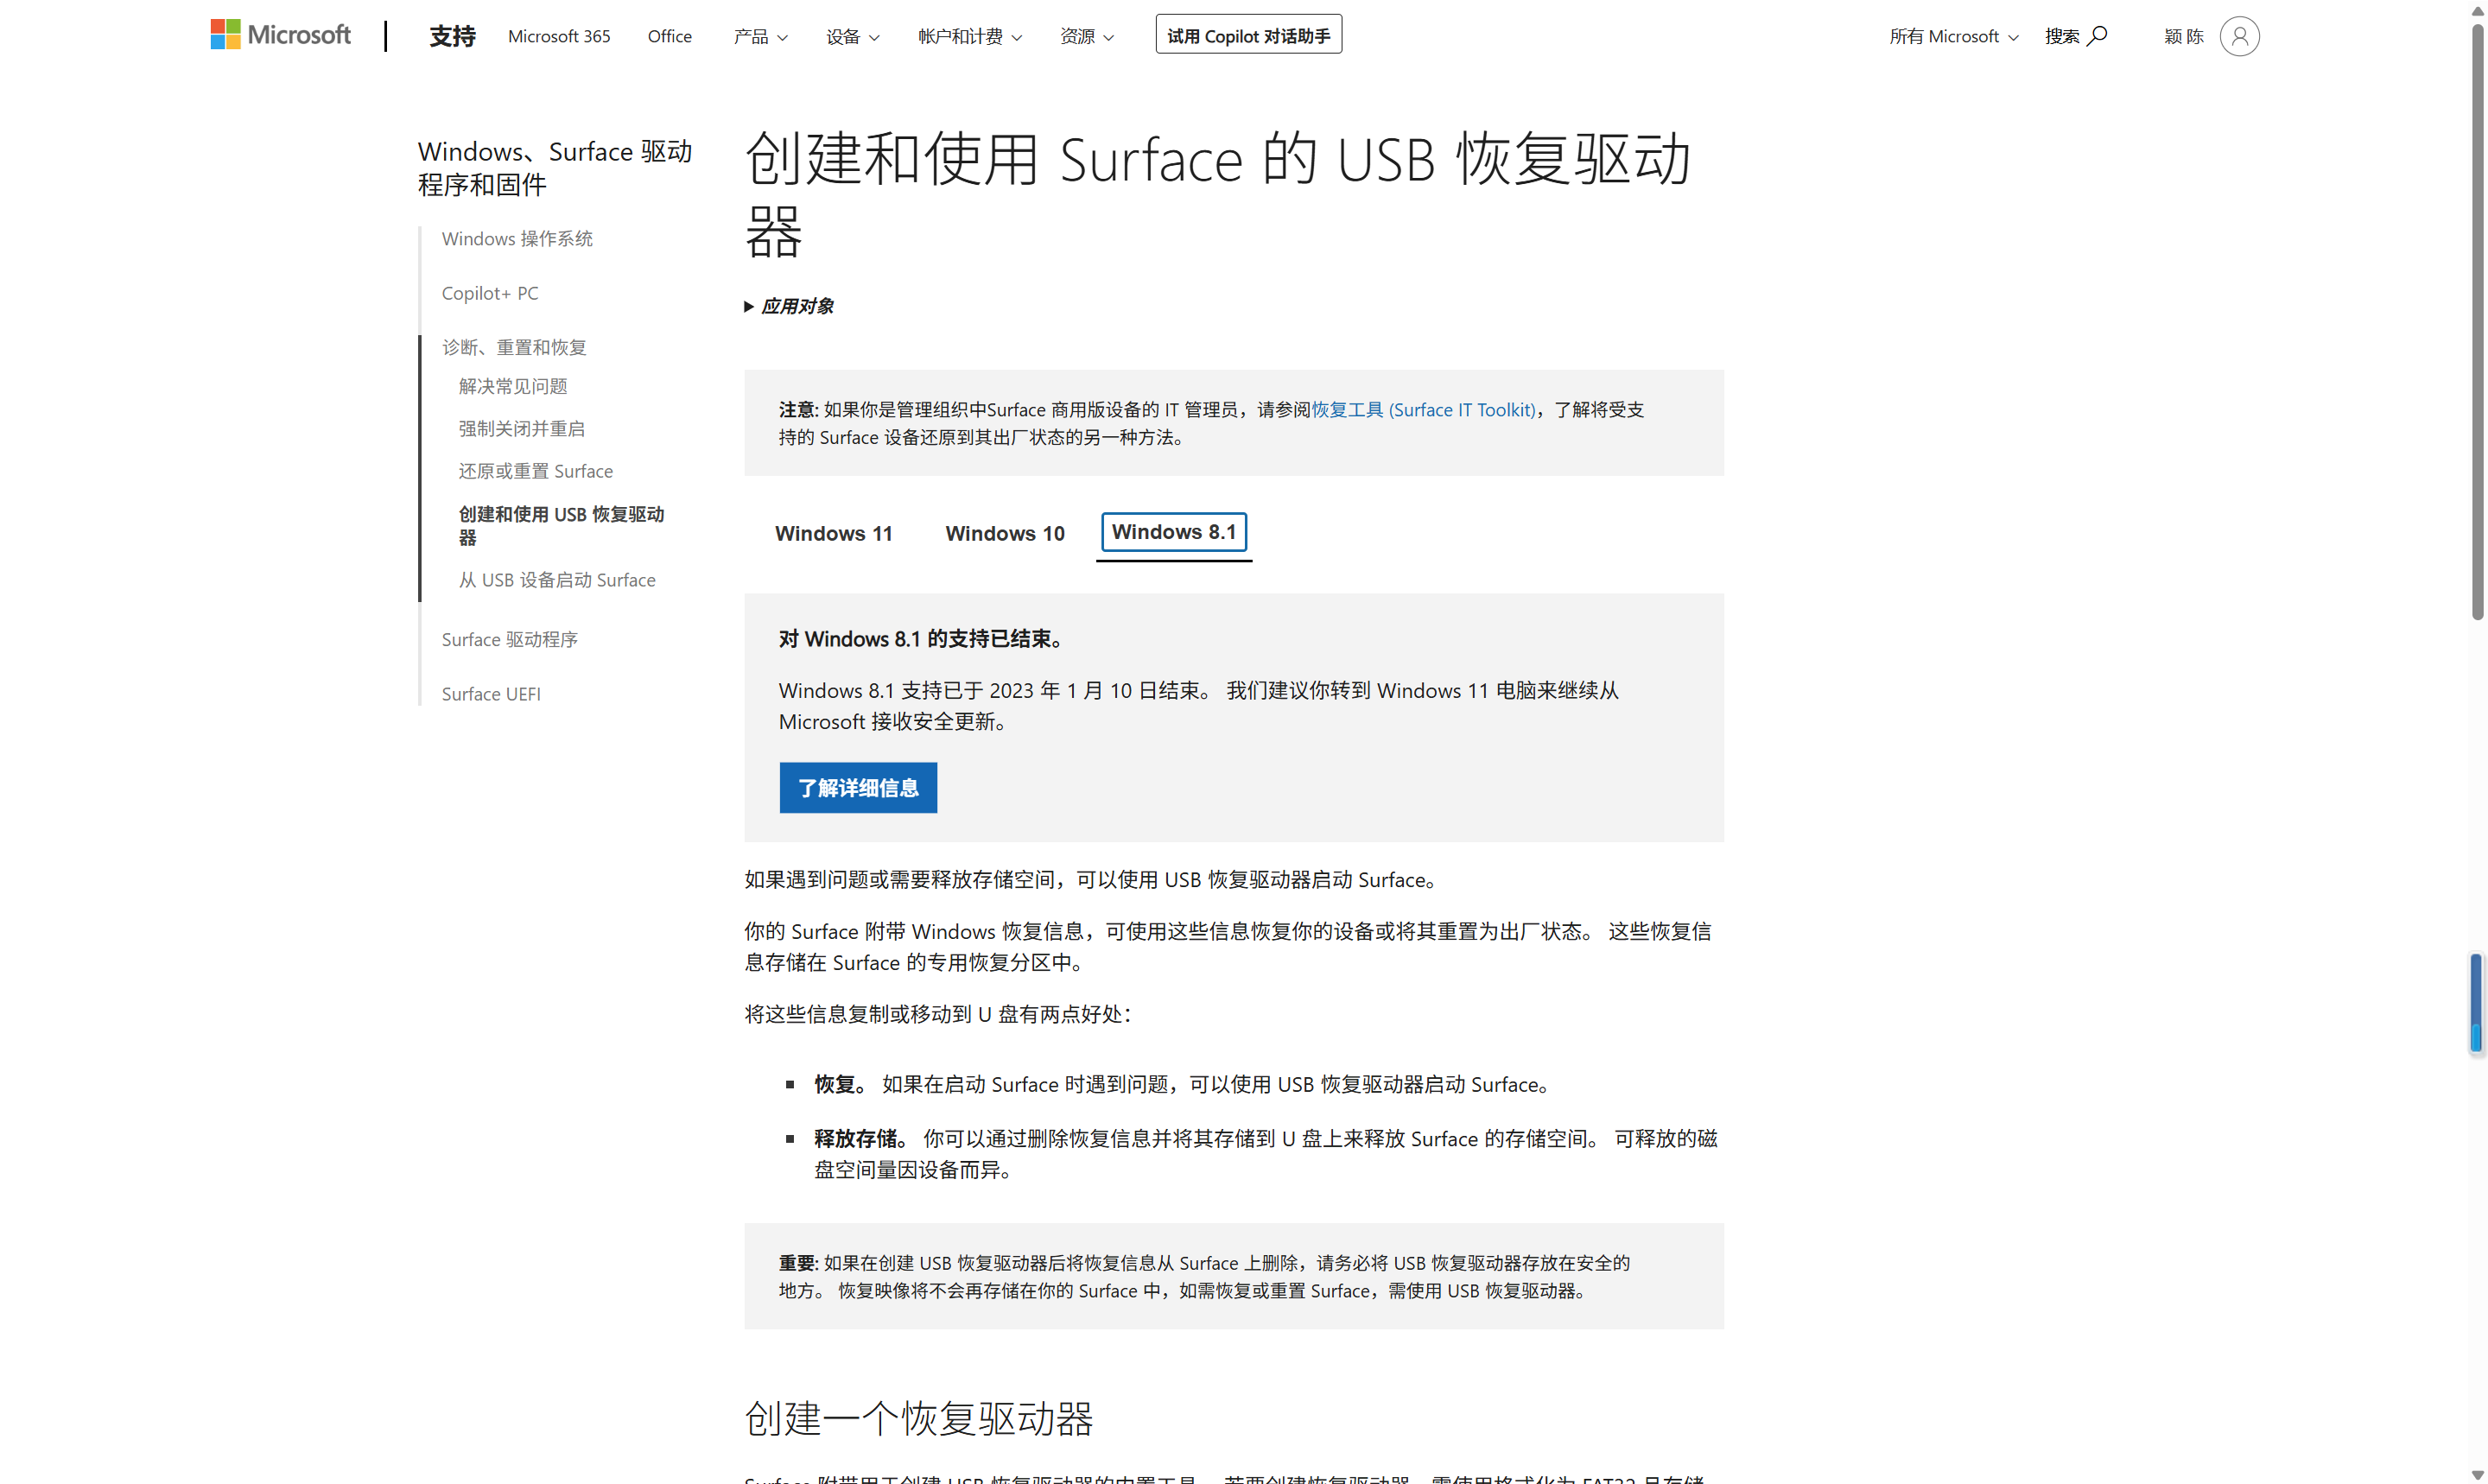The image size is (2488, 1484).
Task: Open 诊断、重置和恢复 sidebar section
Action: 514,347
